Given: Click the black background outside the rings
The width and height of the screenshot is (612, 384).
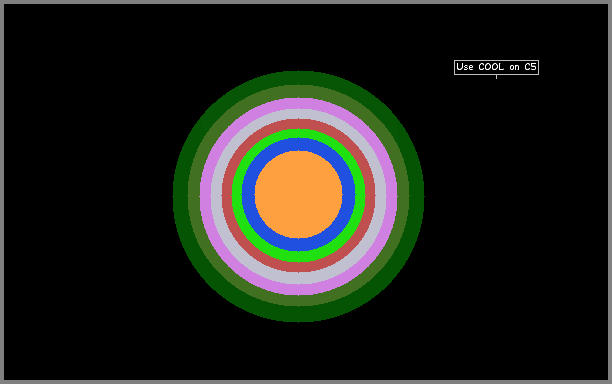Looking at the screenshot, I should pos(86,195).
